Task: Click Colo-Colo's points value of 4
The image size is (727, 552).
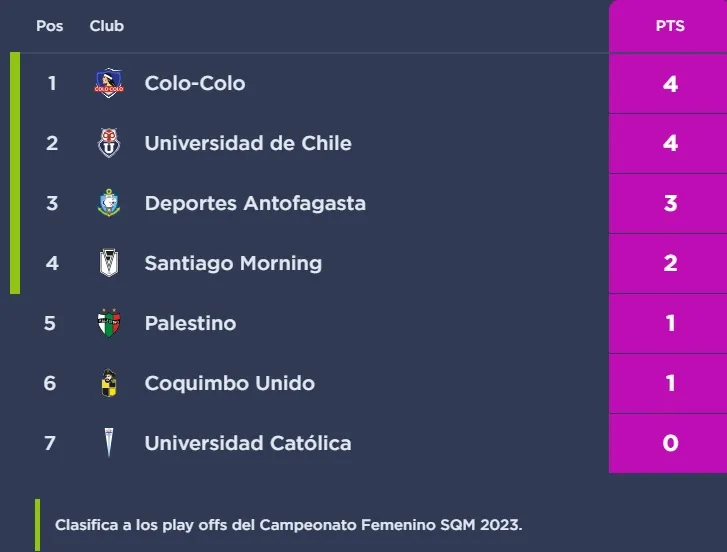Action: [670, 83]
